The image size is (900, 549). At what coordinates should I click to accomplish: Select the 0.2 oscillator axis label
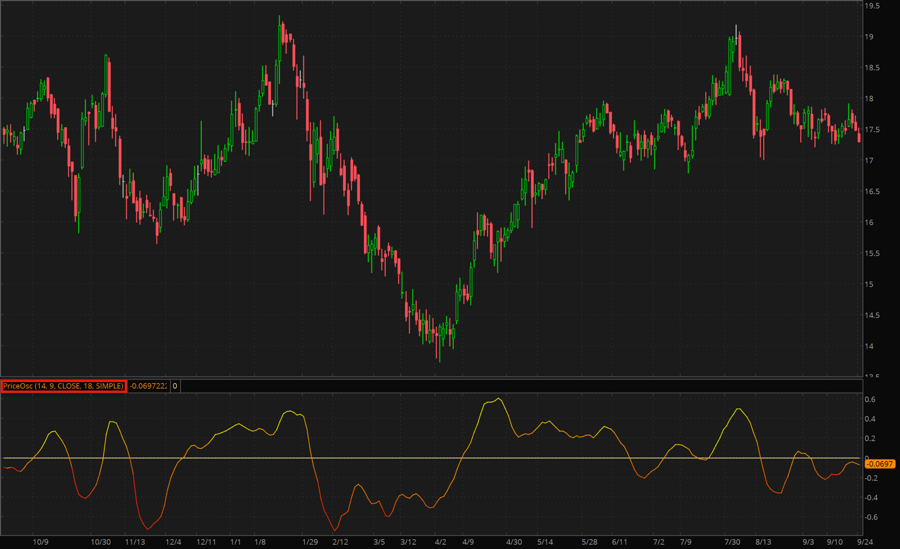coord(871,439)
